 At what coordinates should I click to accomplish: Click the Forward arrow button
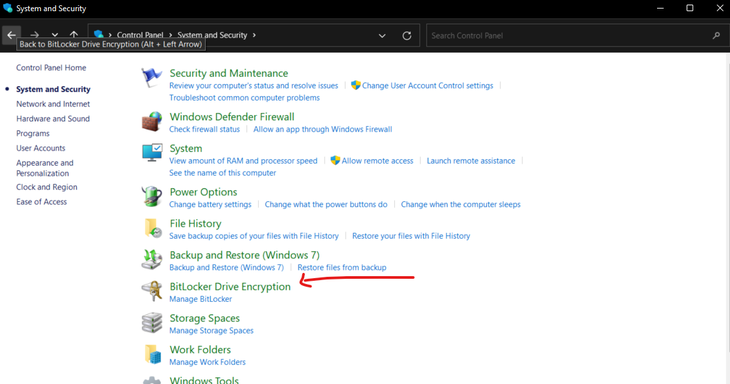tap(34, 35)
